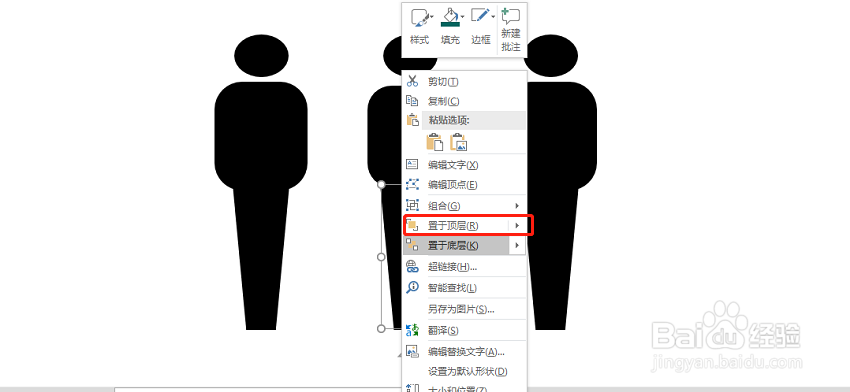Click the Copy pages icon

[x=413, y=101]
